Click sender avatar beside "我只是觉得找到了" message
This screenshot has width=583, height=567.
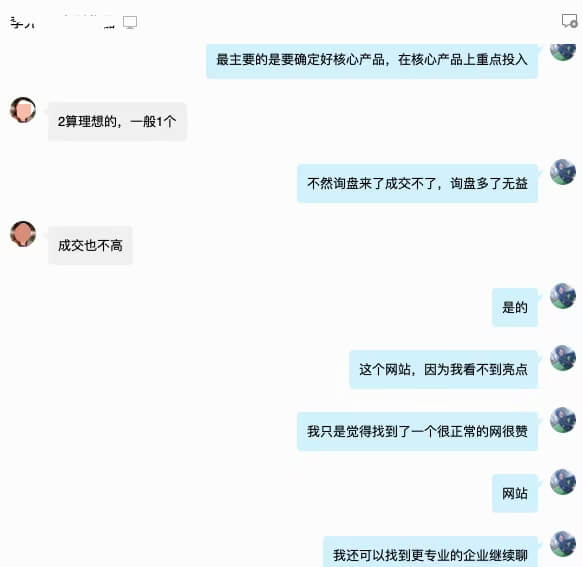click(563, 420)
